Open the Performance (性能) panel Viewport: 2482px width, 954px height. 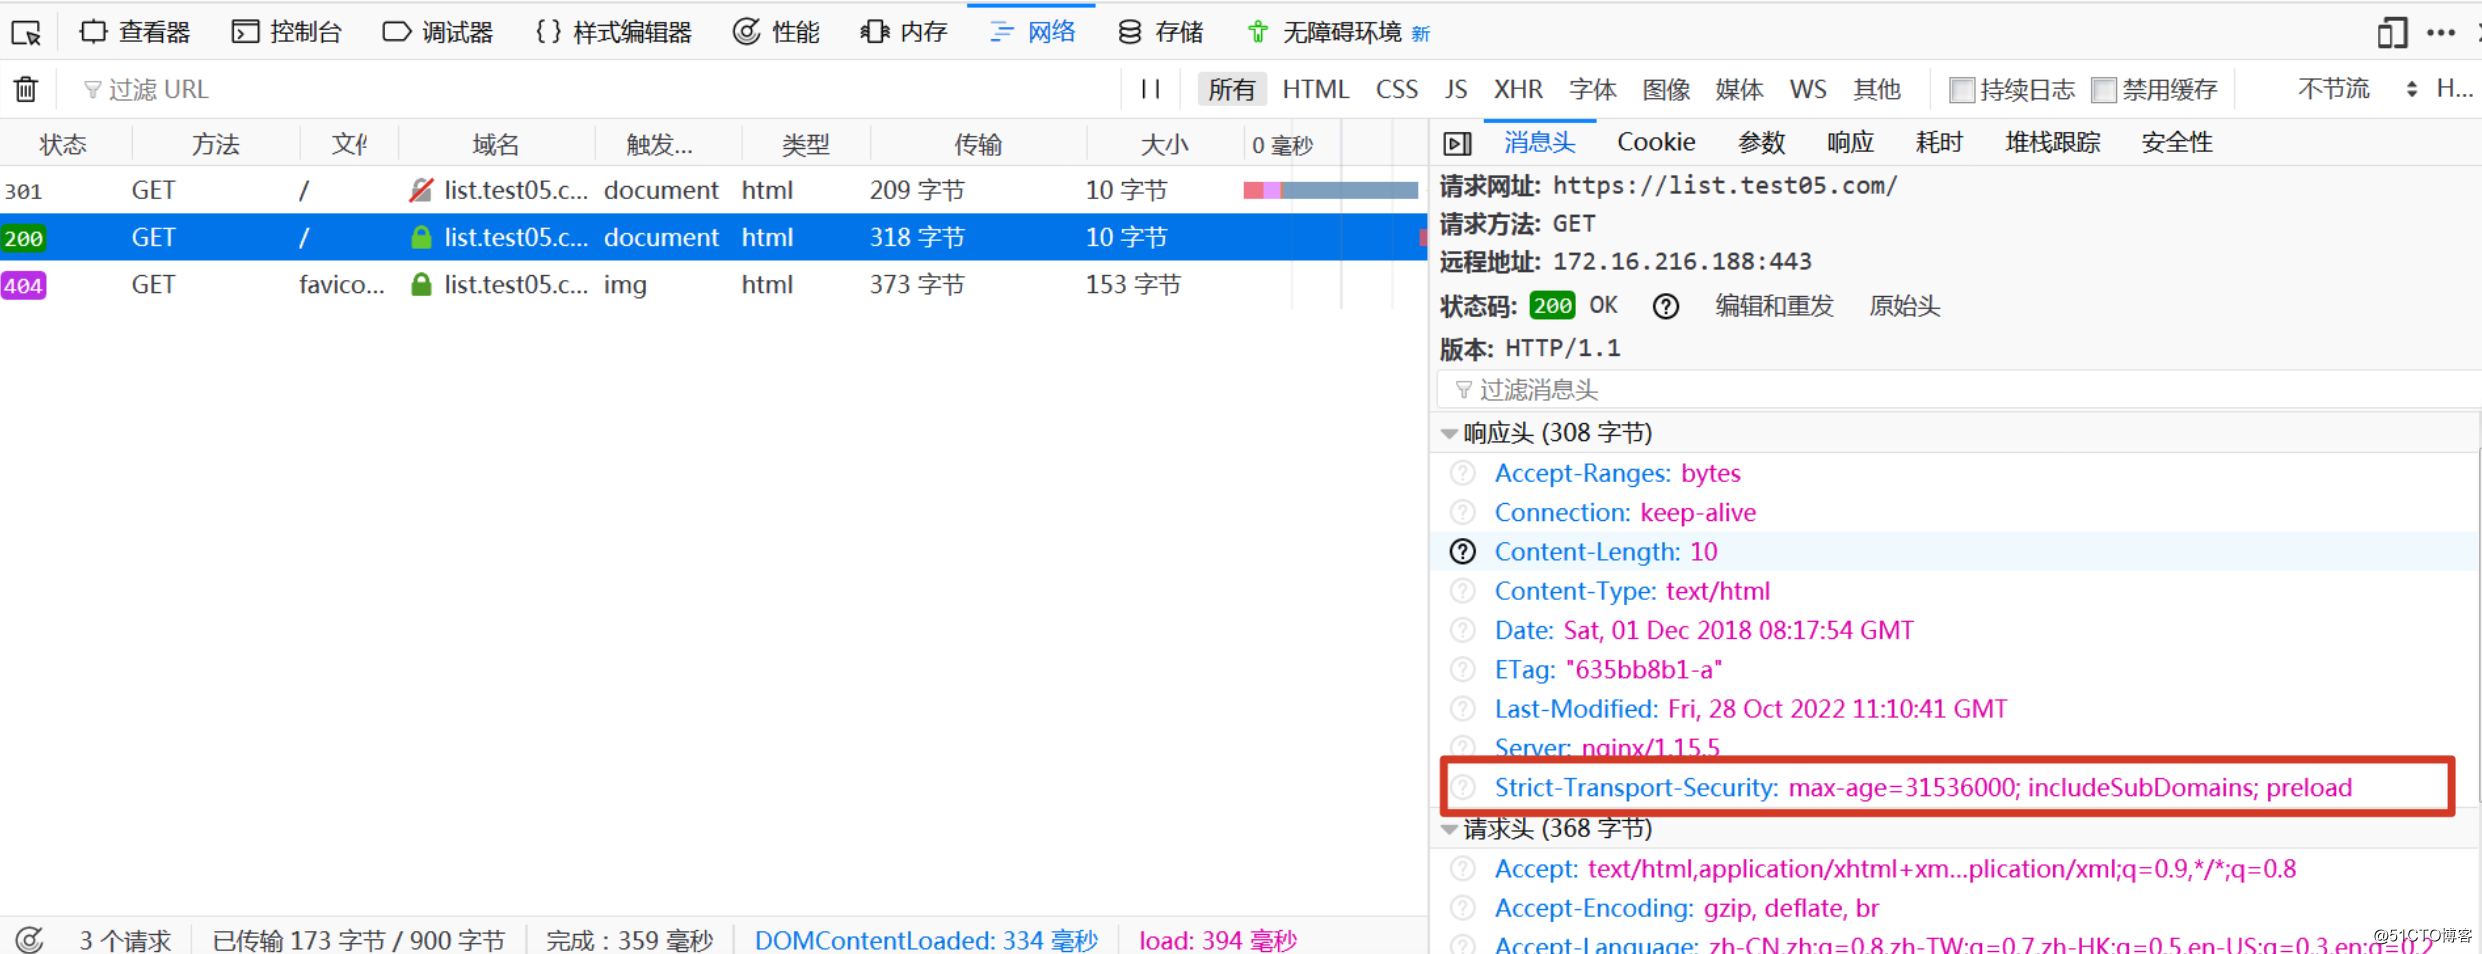coord(776,33)
